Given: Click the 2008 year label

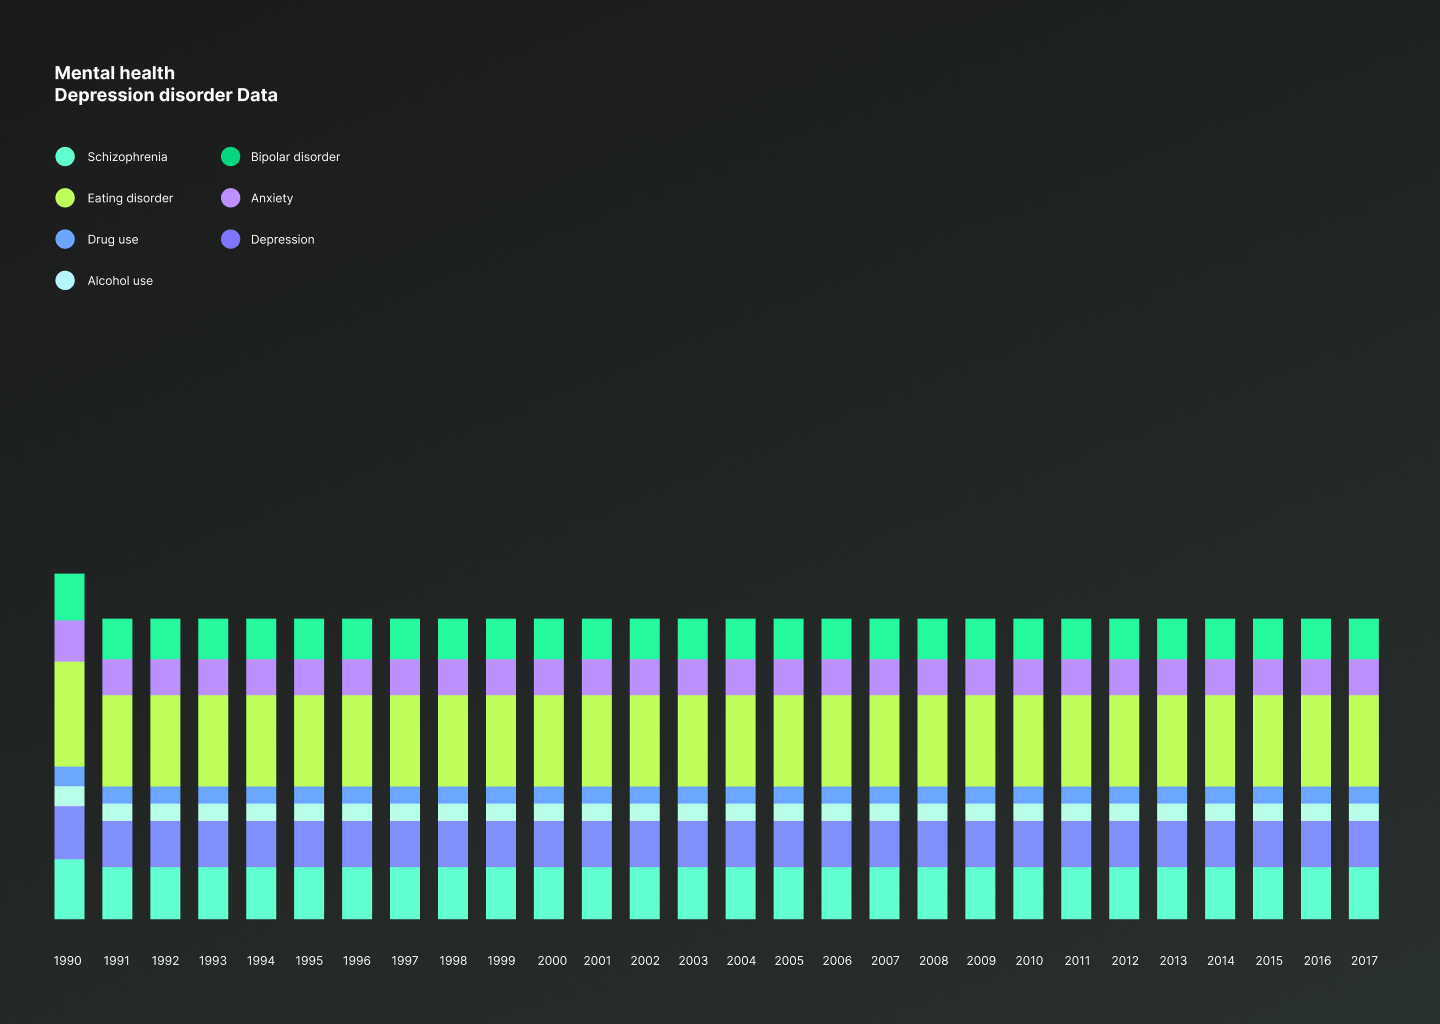Looking at the screenshot, I should [x=933, y=961].
